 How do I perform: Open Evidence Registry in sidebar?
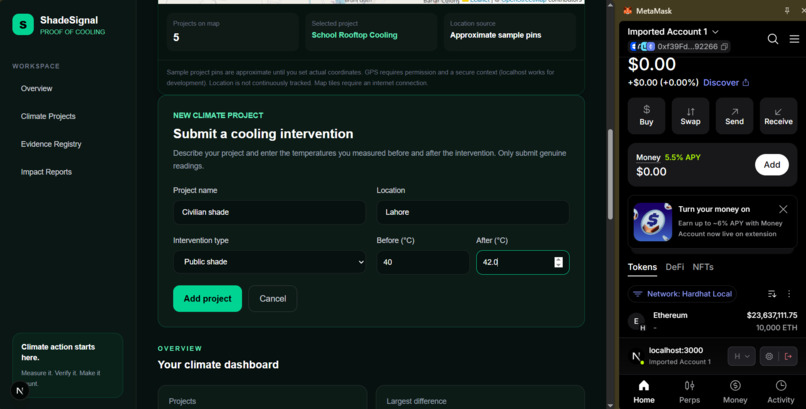point(51,144)
